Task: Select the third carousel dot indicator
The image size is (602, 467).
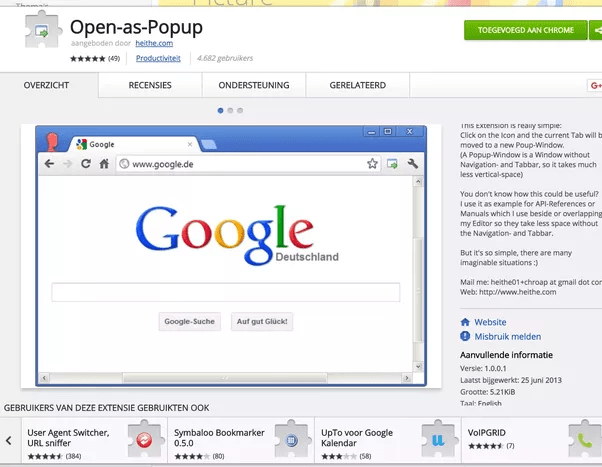Action: coord(240,111)
